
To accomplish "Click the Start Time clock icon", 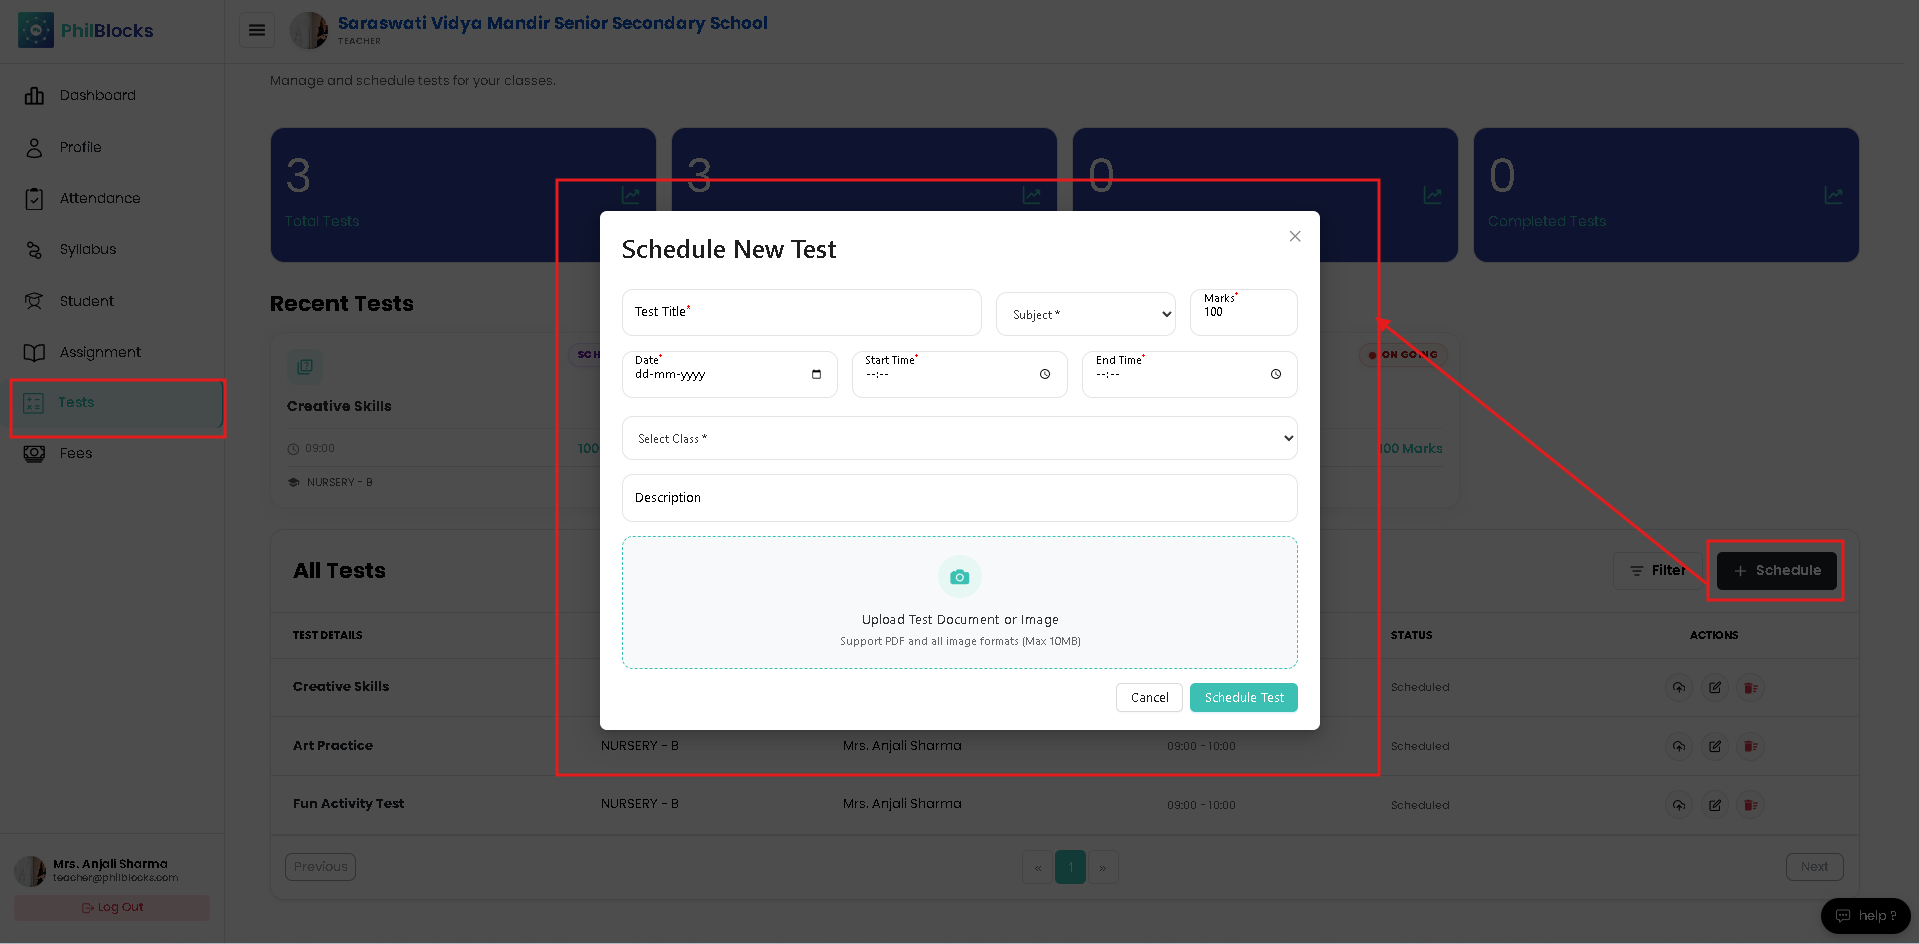I will click(1045, 374).
